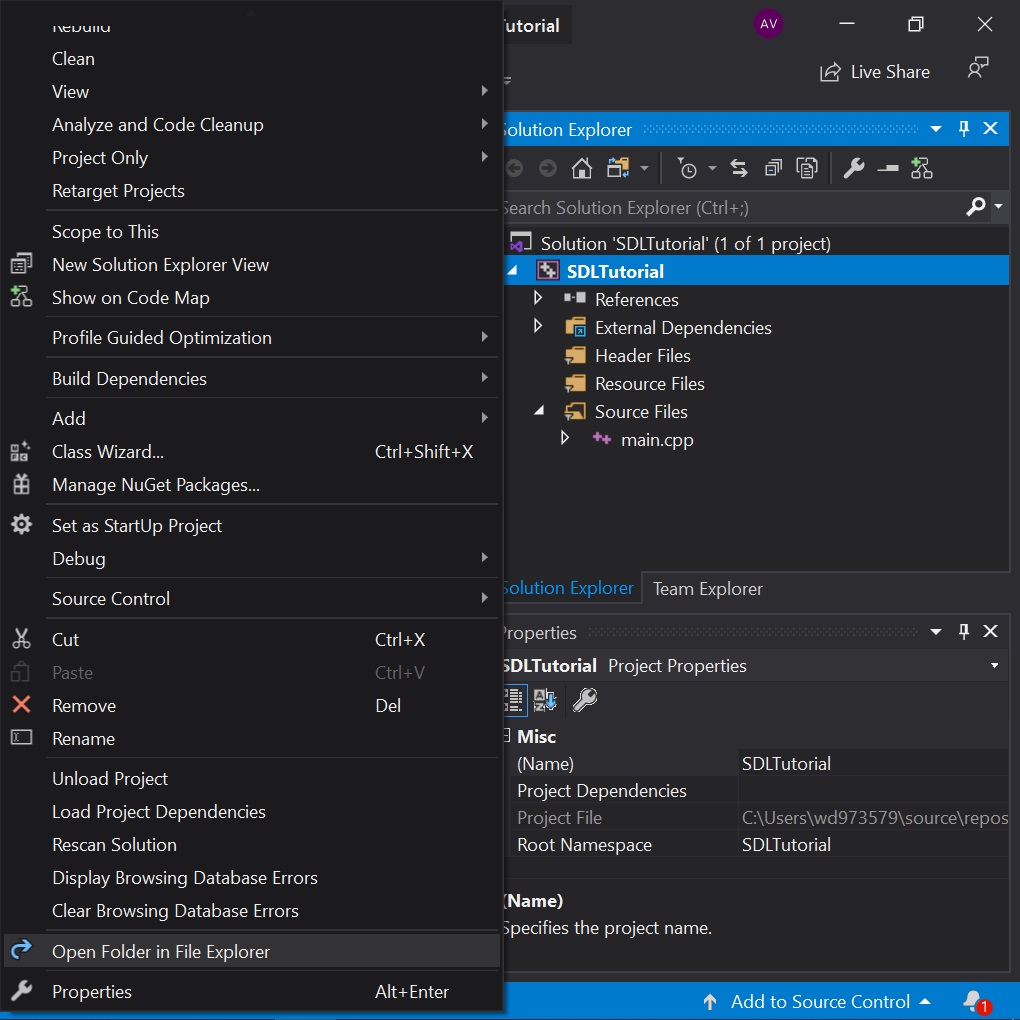Click the (Name) value SDLTutorial field
The width and height of the screenshot is (1020, 1020).
[874, 763]
